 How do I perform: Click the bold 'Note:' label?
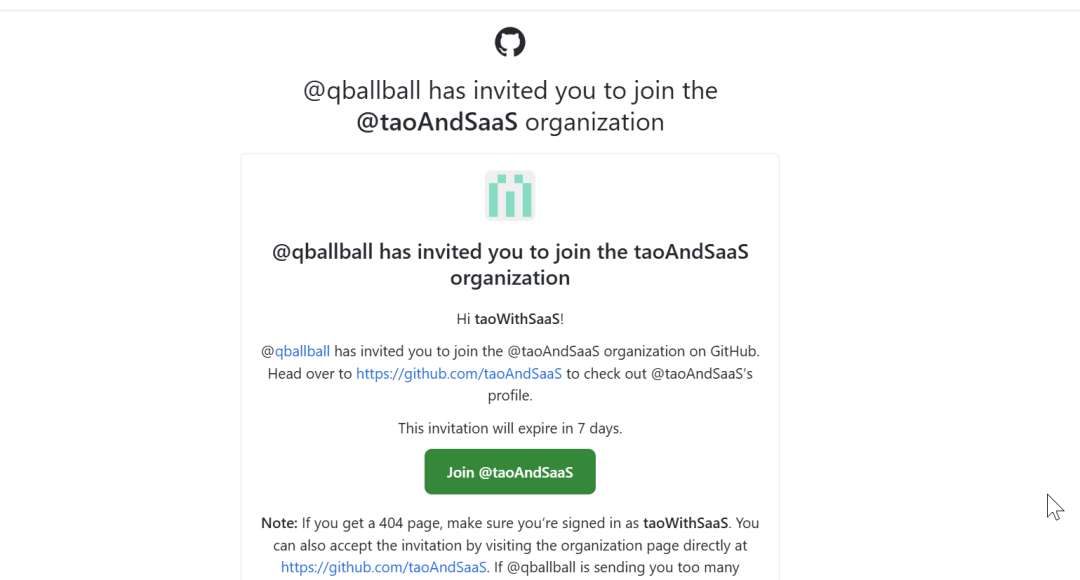click(x=279, y=522)
